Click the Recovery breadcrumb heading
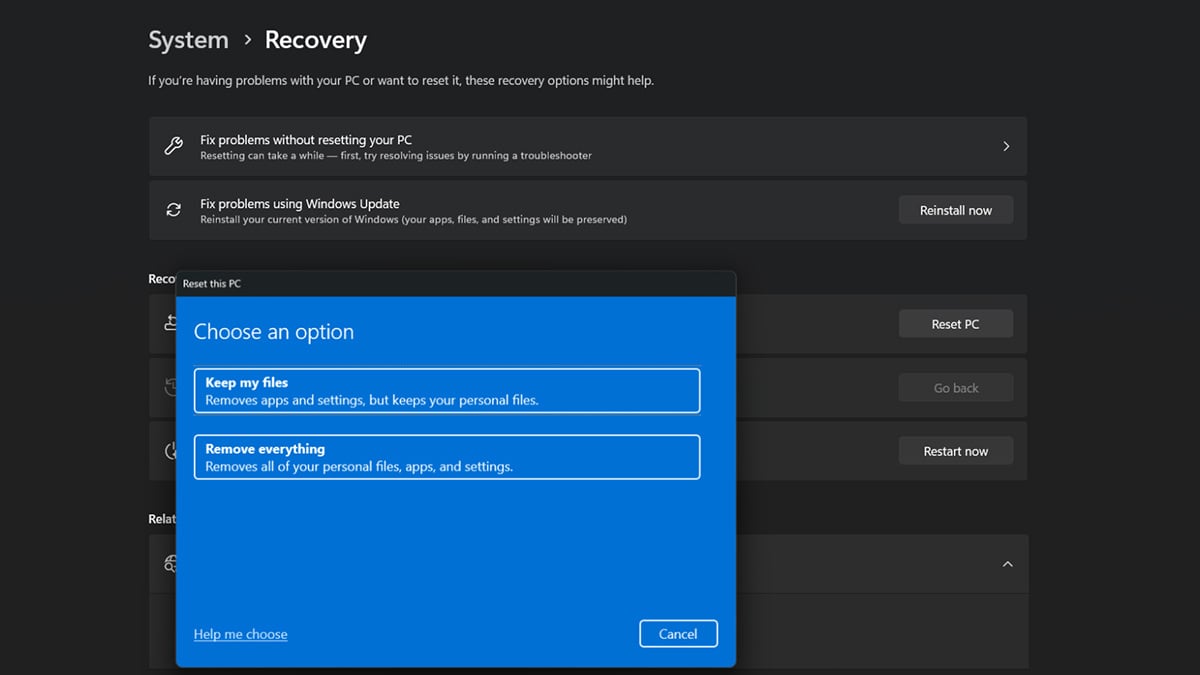 [316, 40]
